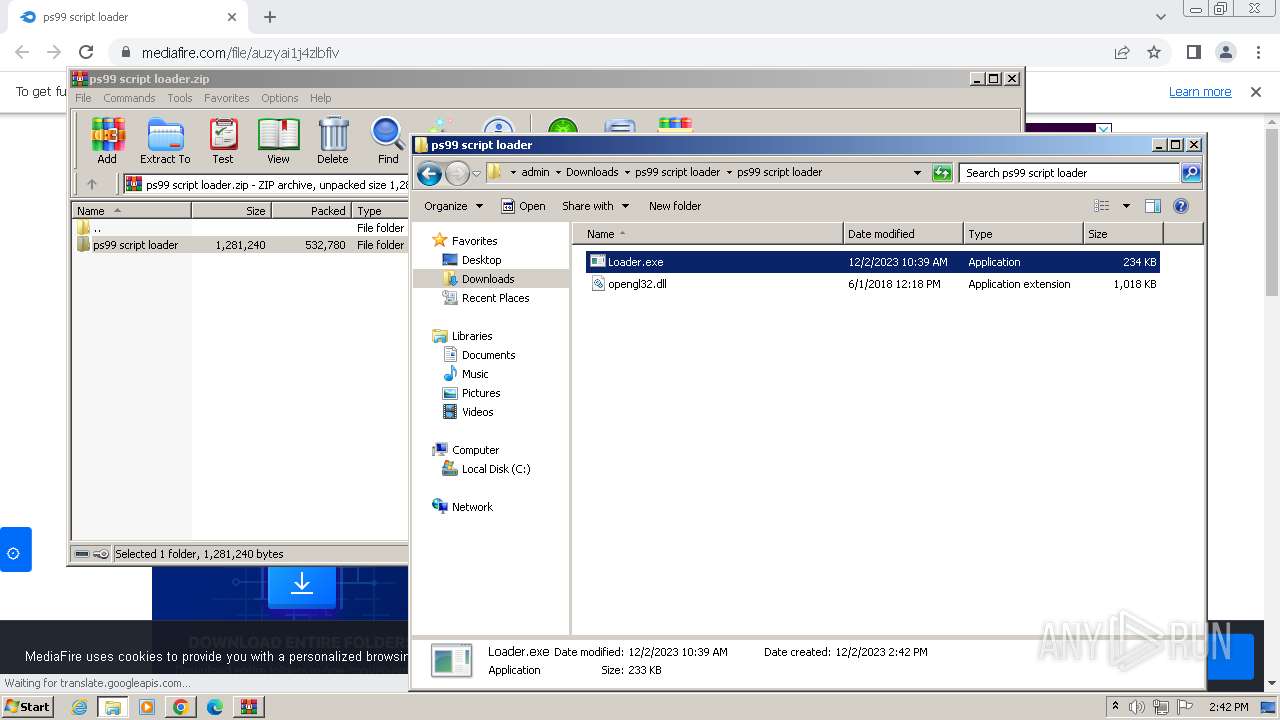Expand more view options dropdown arrow
1280x720 pixels.
pyautogui.click(x=1126, y=206)
